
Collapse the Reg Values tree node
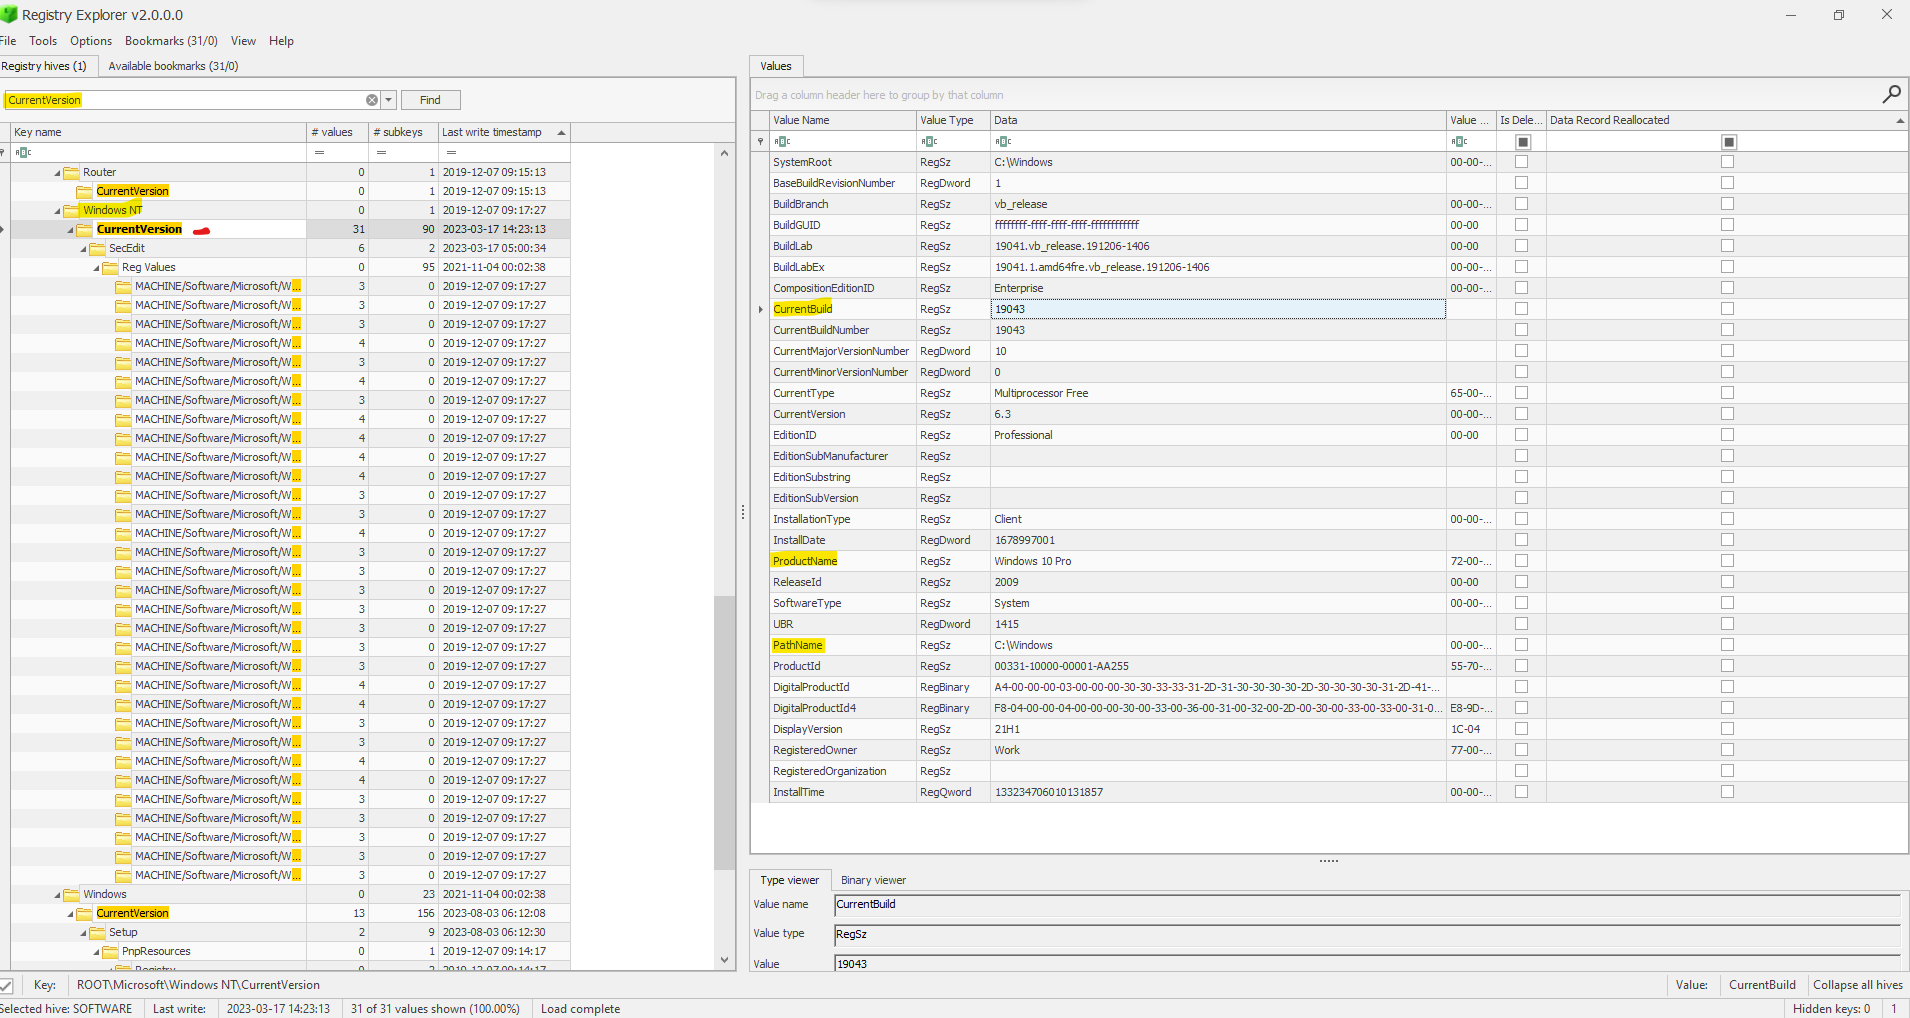click(x=97, y=268)
